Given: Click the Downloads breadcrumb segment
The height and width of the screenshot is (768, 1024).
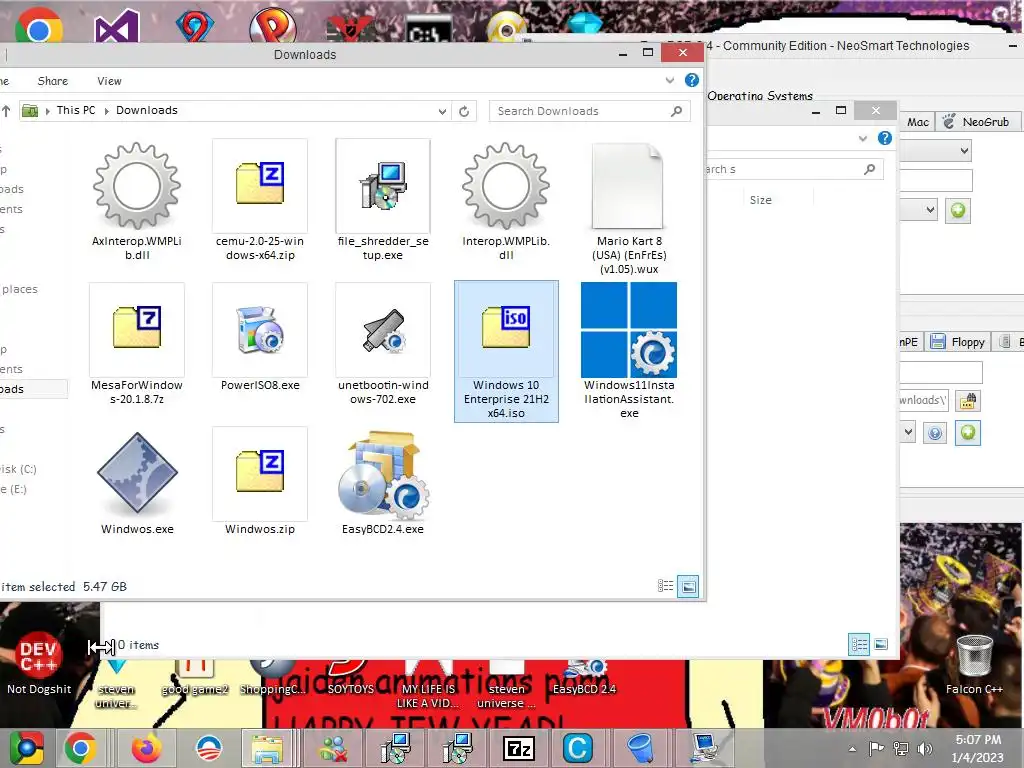Looking at the screenshot, I should [147, 110].
